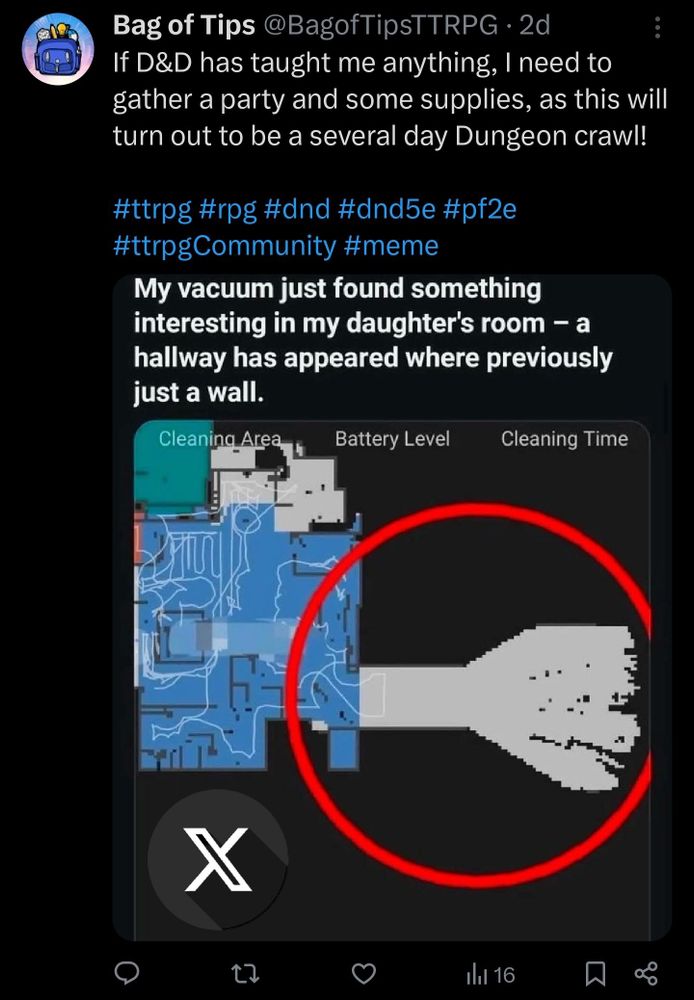Open the 2d post timestamp
The image size is (694, 1000).
coord(535,25)
